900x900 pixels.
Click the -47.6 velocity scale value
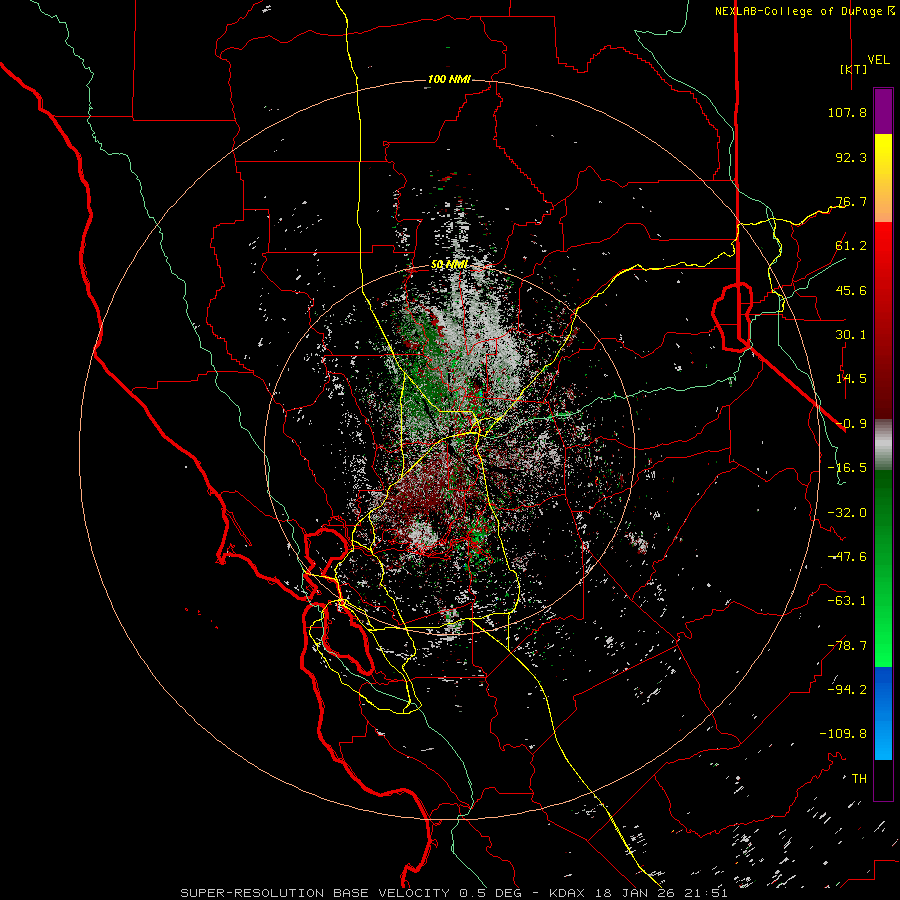coord(847,557)
